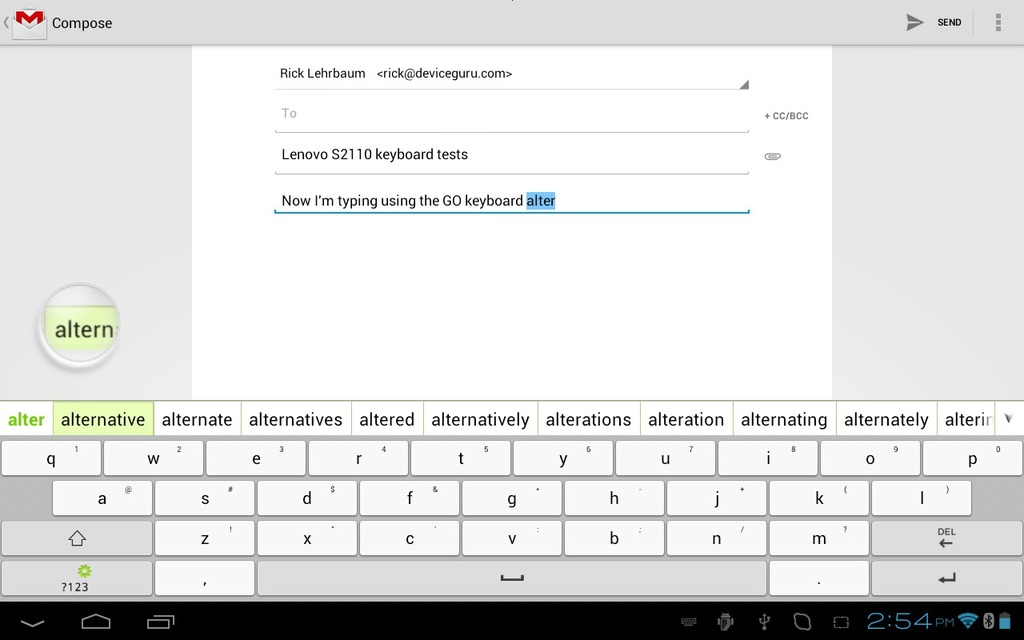Select the 'alternatively' suggestion

[x=481, y=419]
